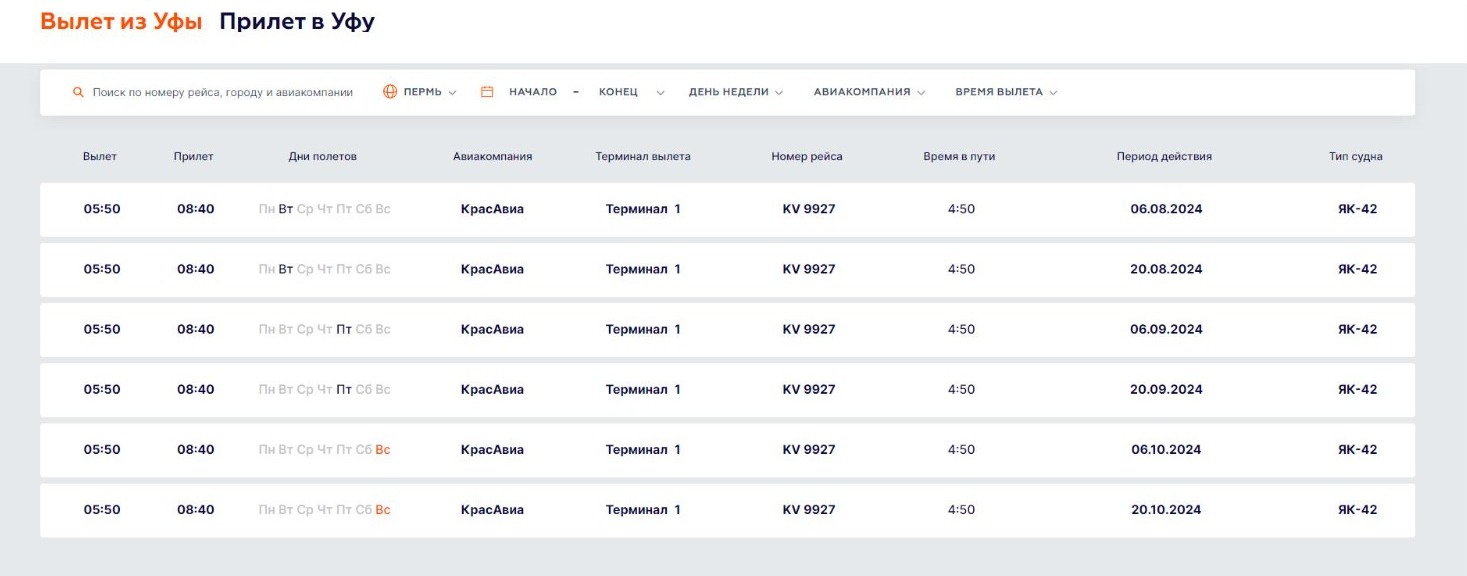The image size is (1467, 576).
Task: Click the КрасАвиа airline name
Action: (491, 209)
